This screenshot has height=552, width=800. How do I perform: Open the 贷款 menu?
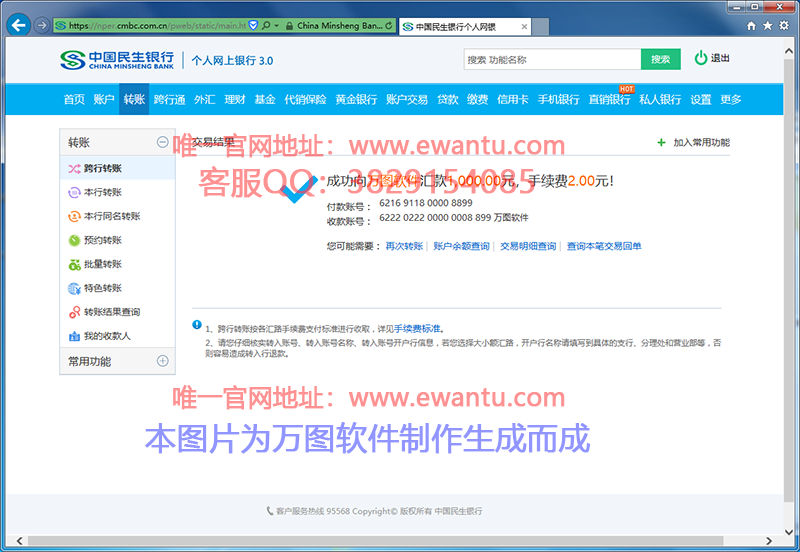pyautogui.click(x=447, y=99)
